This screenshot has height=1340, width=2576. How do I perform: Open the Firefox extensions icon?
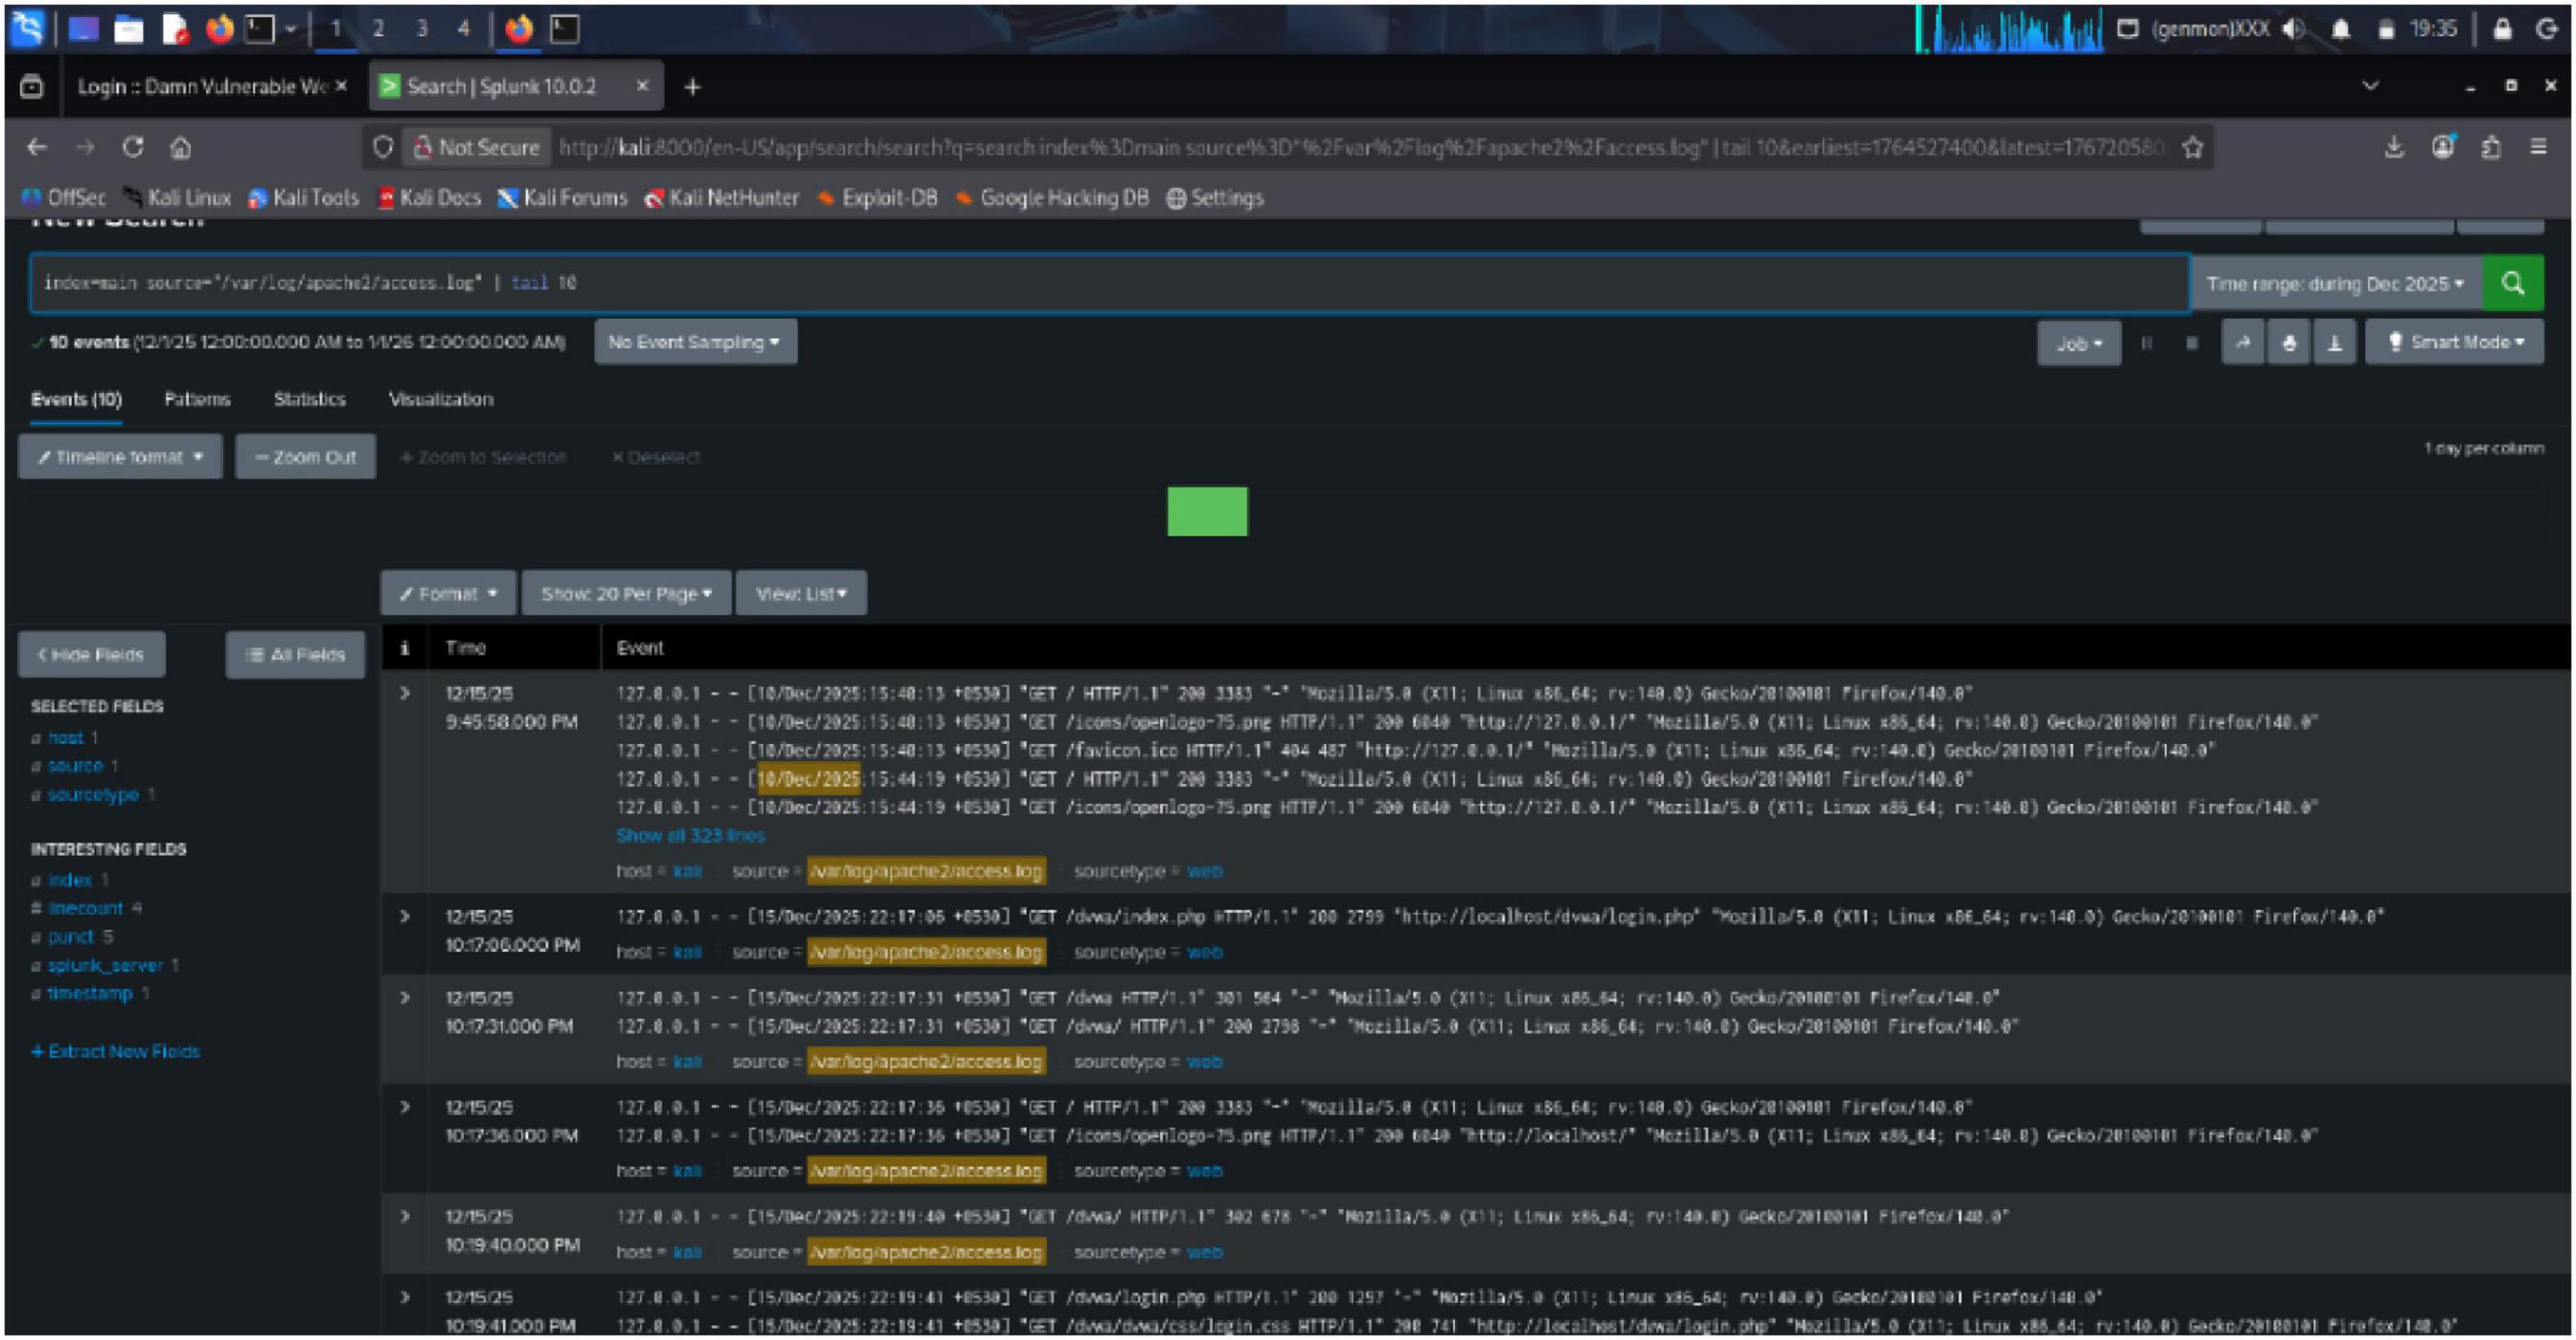(x=2491, y=147)
